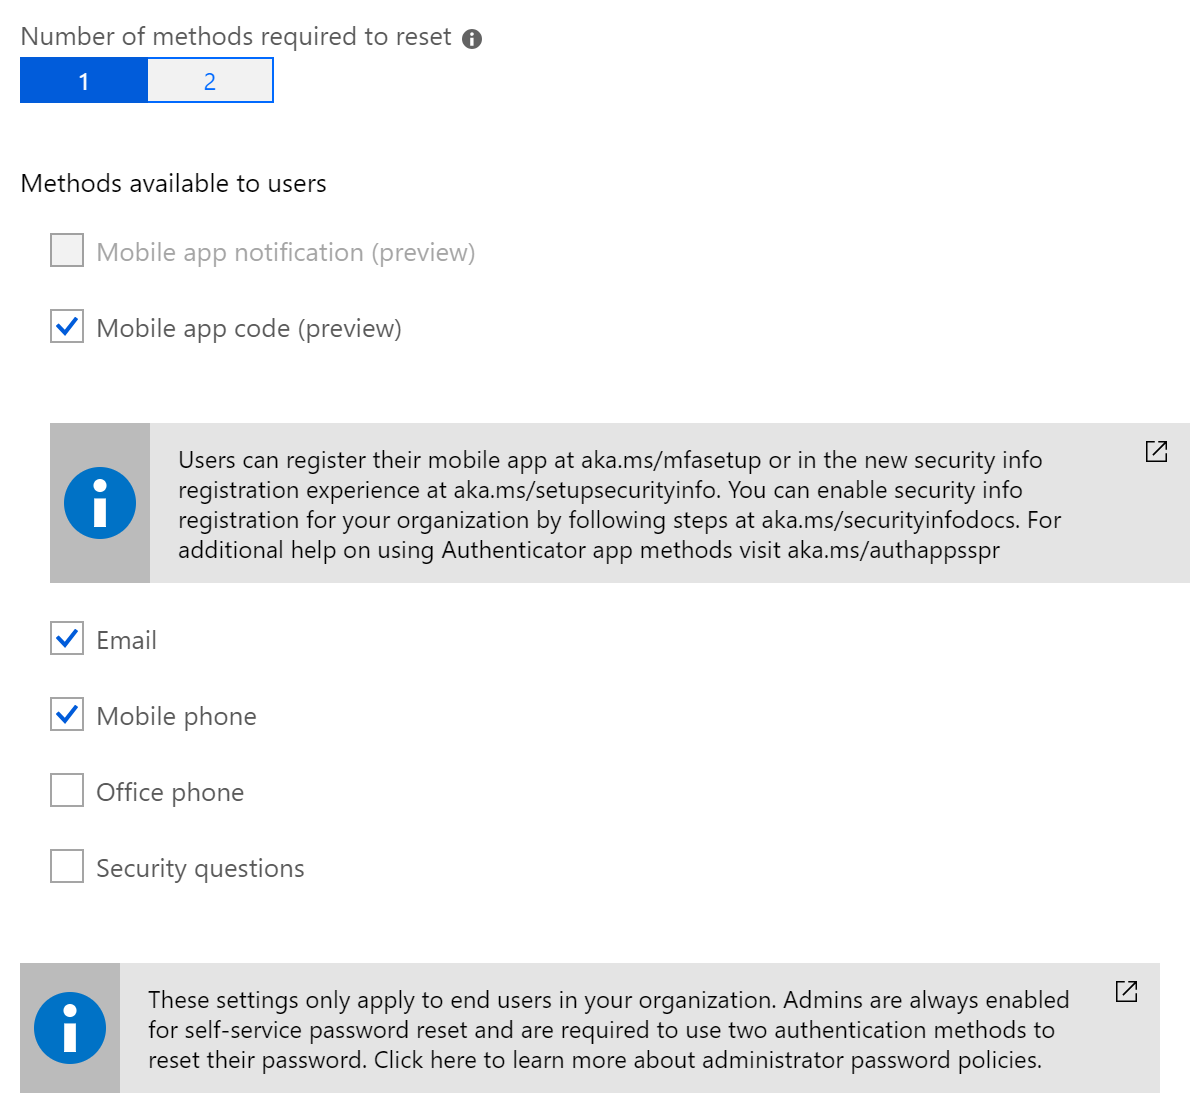Click the info icon beside Number of methods
The image size is (1197, 1115).
[x=472, y=39]
